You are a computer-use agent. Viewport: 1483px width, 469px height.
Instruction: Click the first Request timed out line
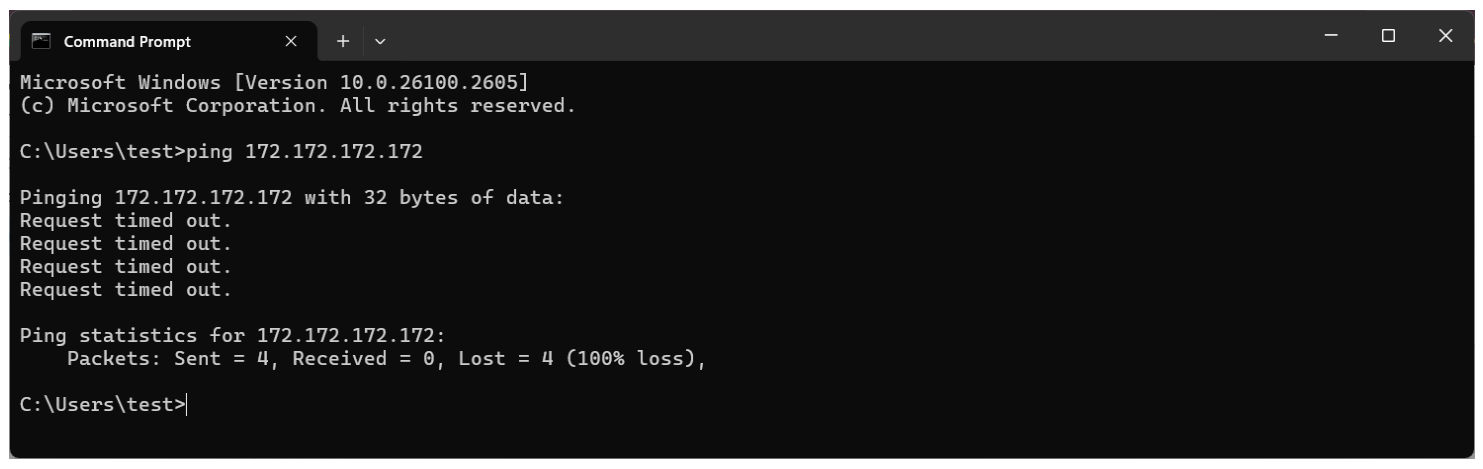tap(126, 221)
